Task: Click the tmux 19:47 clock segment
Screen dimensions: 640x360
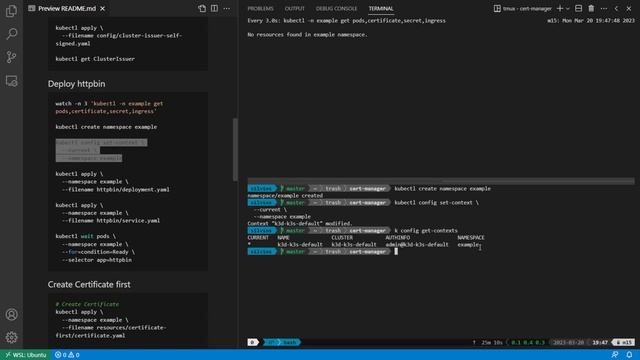Action: (x=600, y=342)
